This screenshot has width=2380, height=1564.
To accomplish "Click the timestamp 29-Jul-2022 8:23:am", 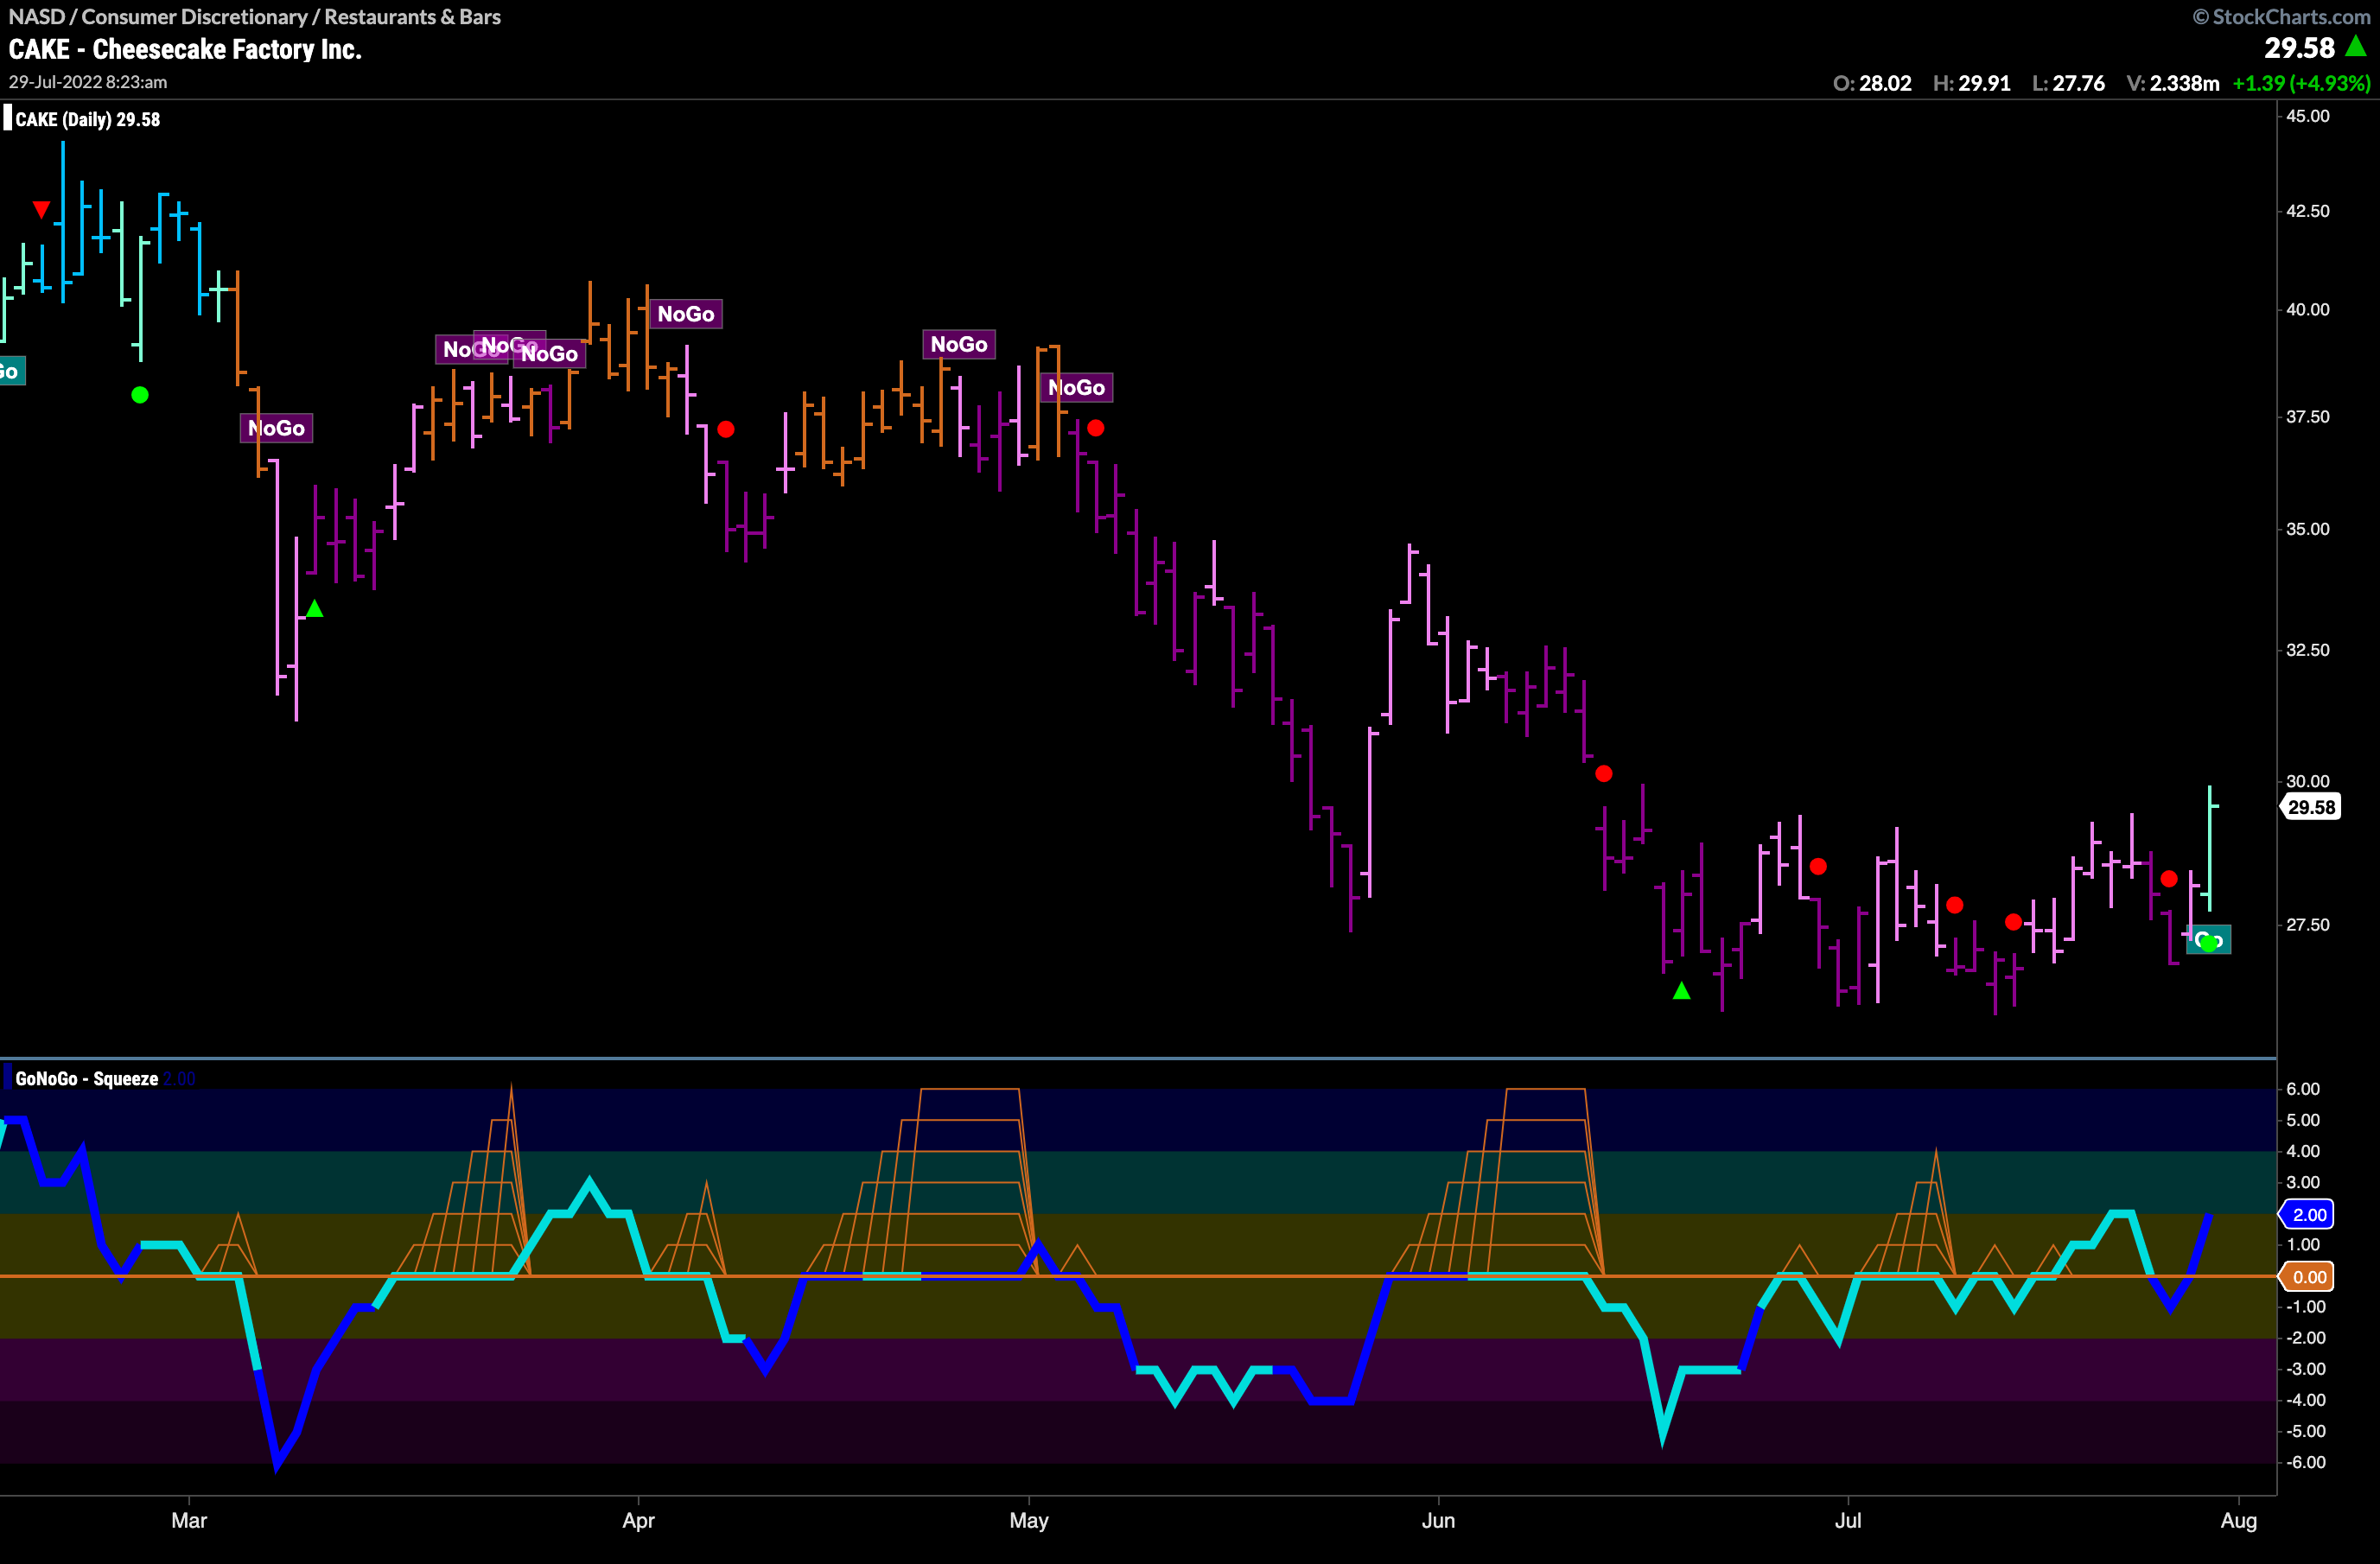I will click(88, 82).
